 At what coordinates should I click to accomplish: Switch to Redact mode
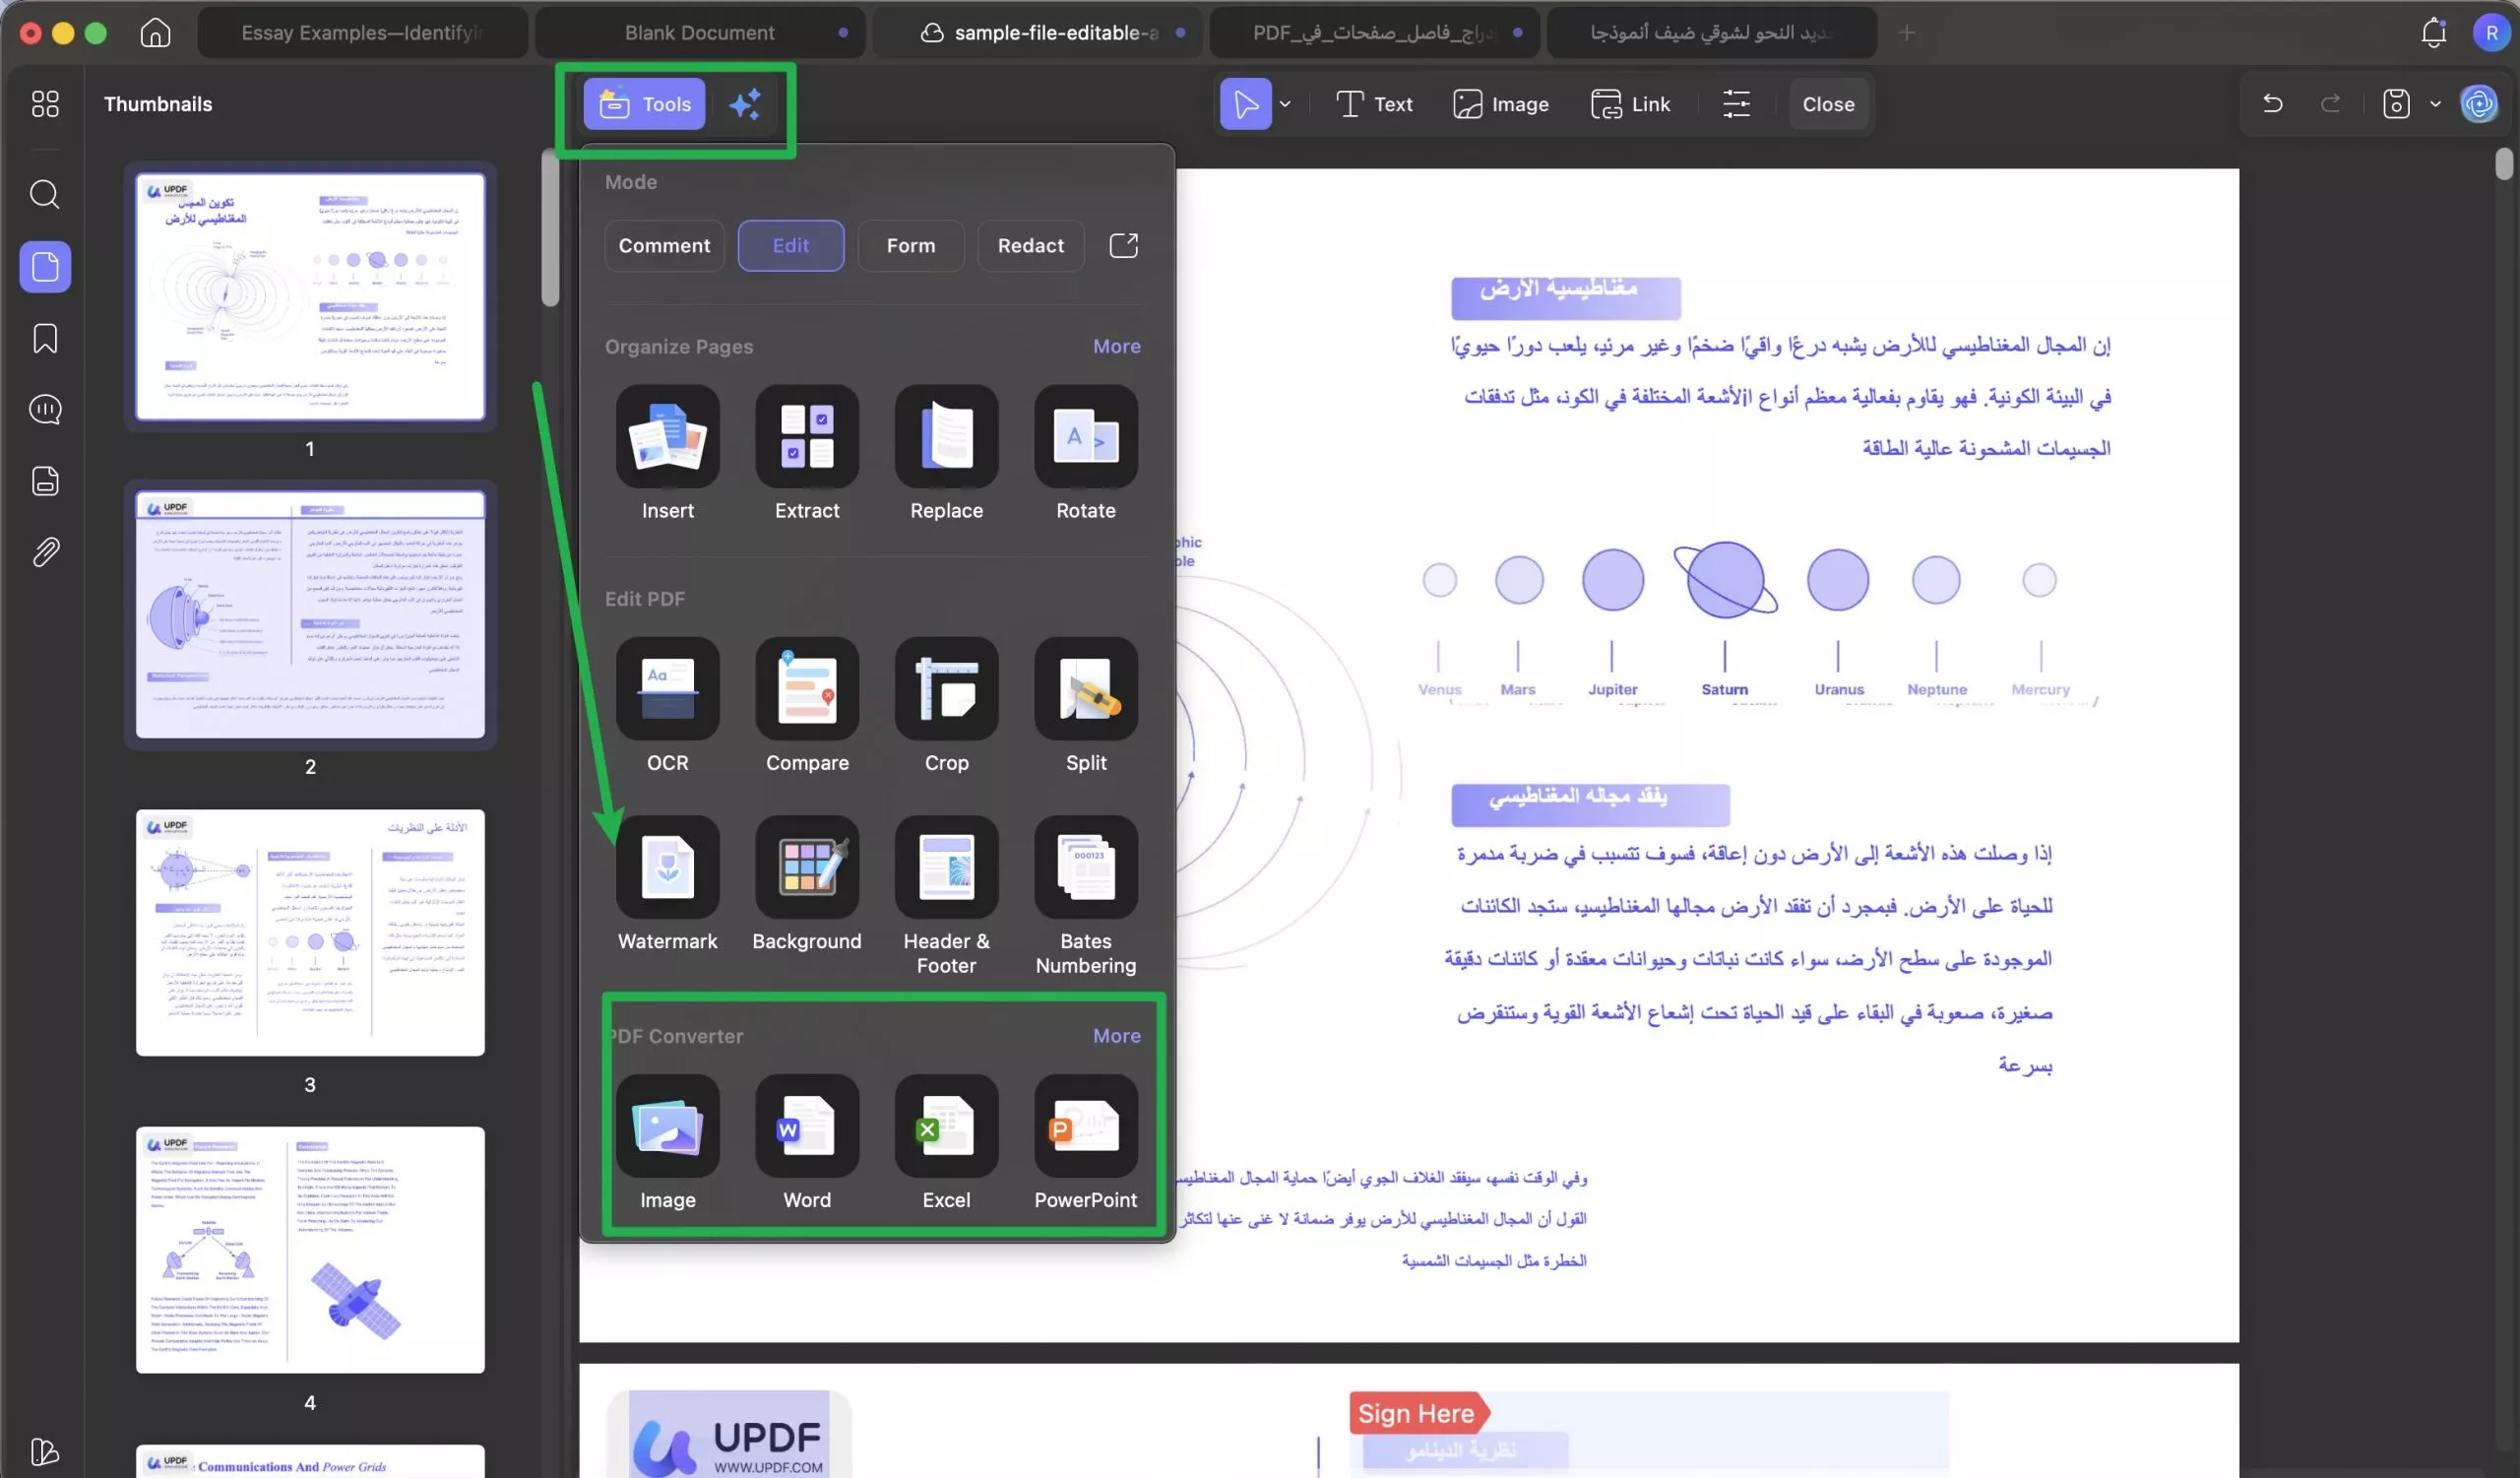coord(1030,245)
